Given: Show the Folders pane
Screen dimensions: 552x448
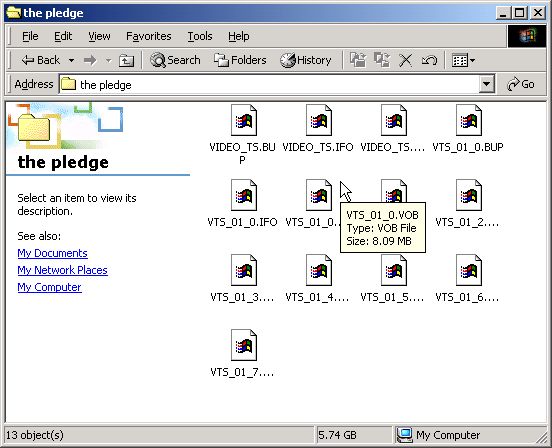Looking at the screenshot, I should [x=240, y=60].
